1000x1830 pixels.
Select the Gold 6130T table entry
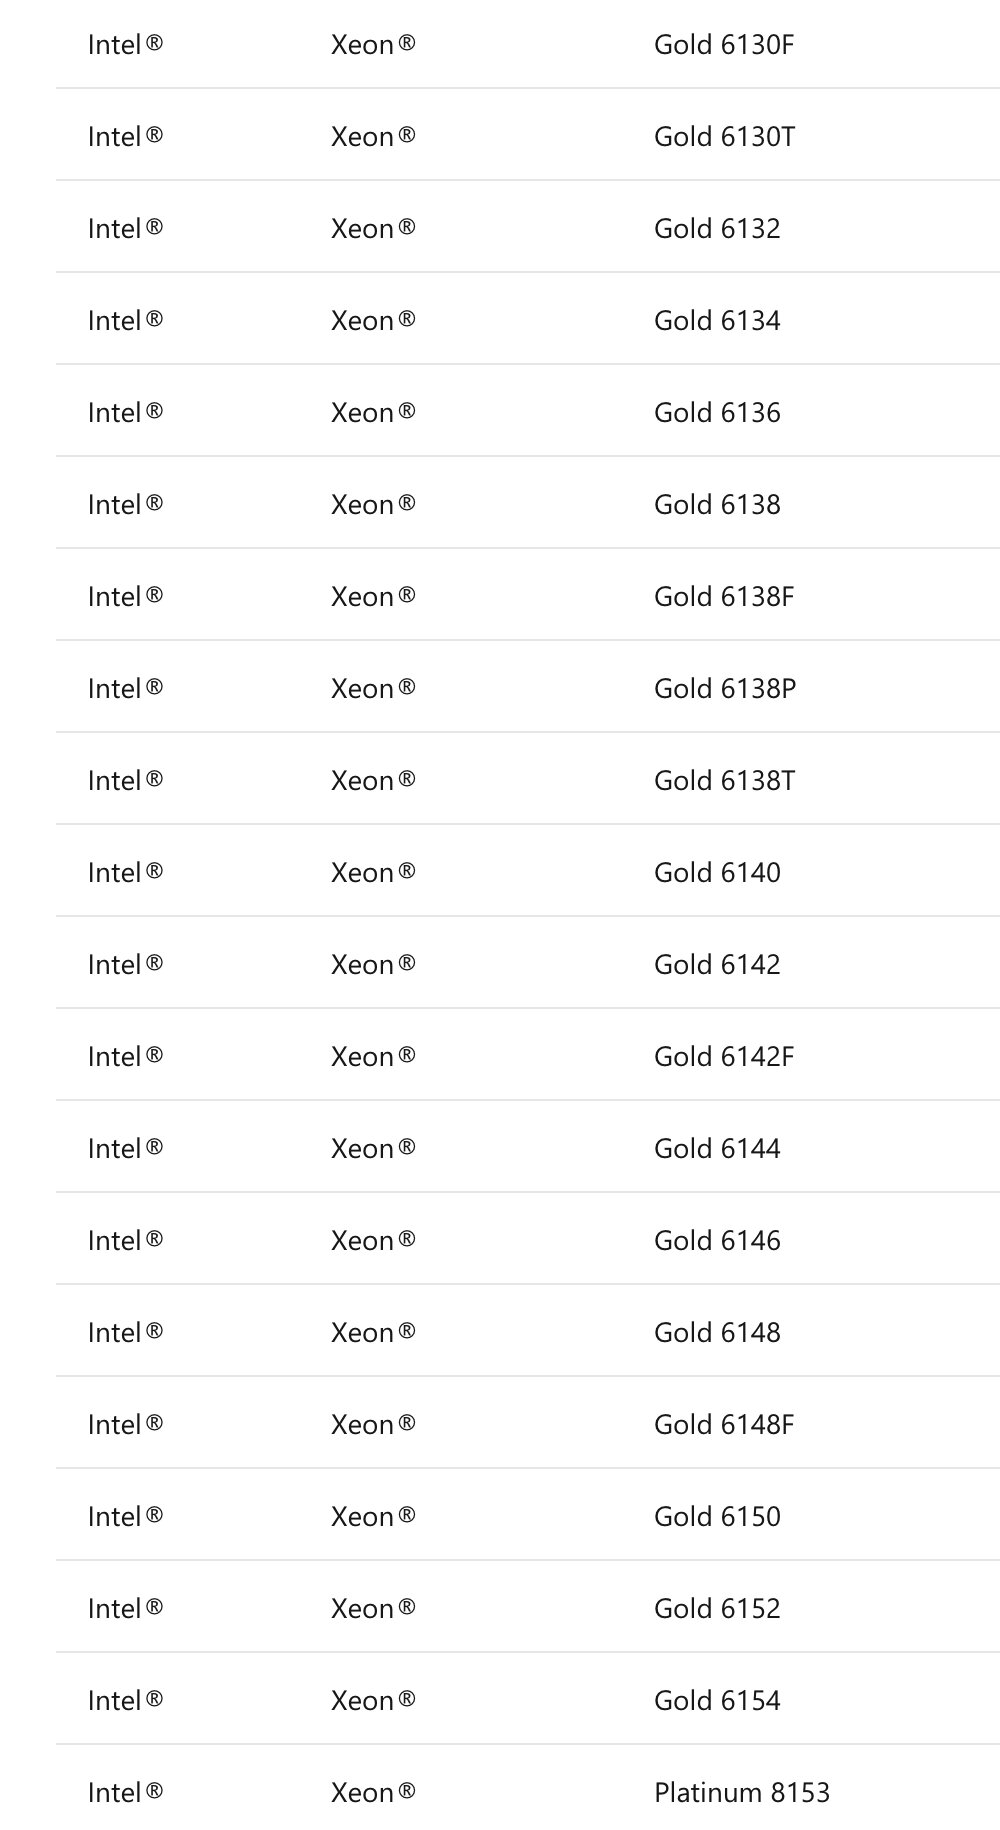724,137
